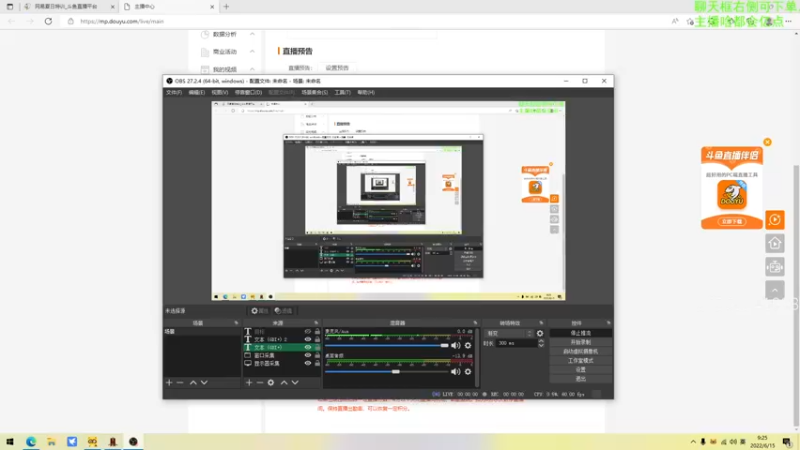Viewport: 800px width, 450px height.
Task: Show the hidden first text source
Action: tap(308, 332)
